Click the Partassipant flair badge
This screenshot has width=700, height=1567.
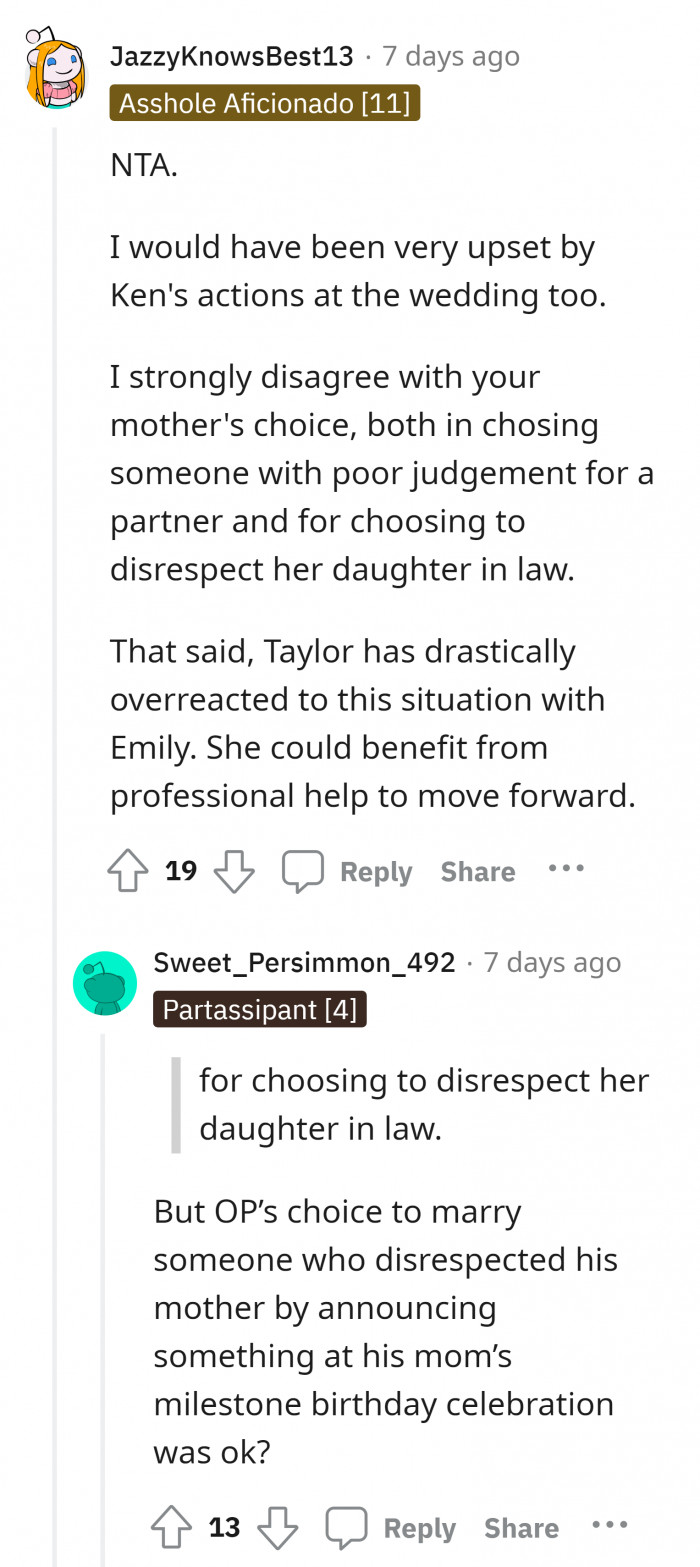260,1009
